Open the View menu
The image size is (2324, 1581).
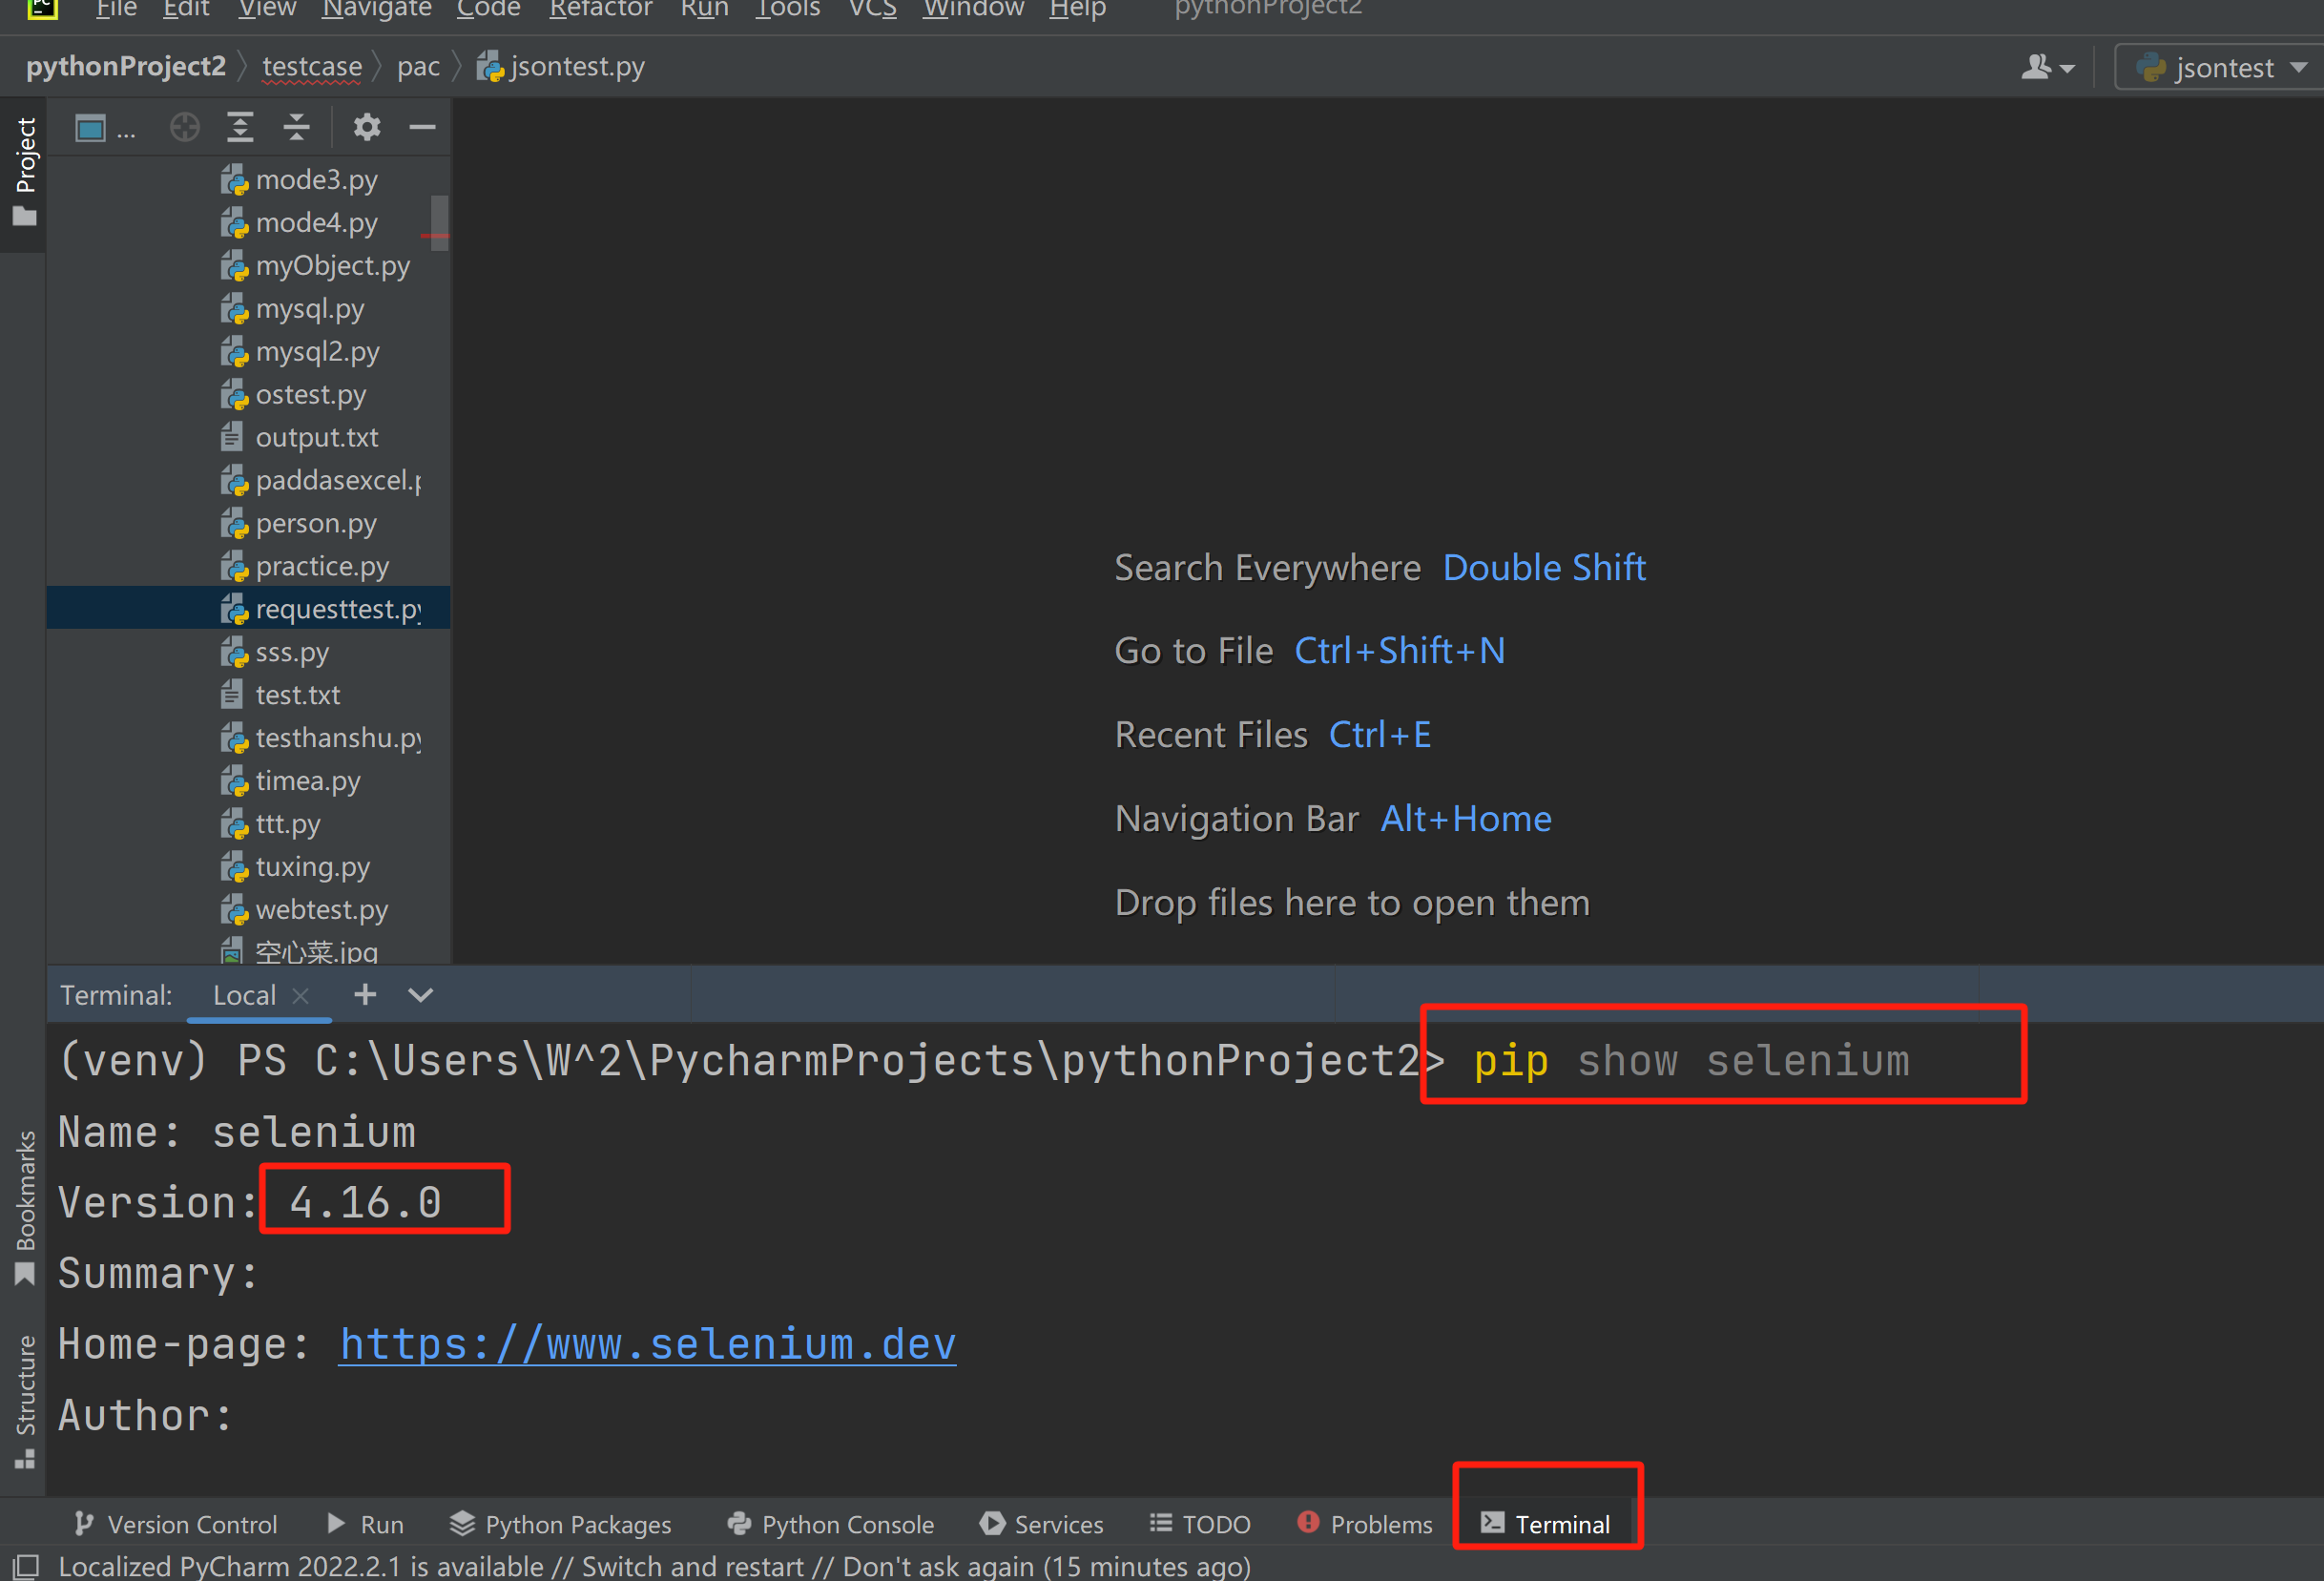point(267,9)
